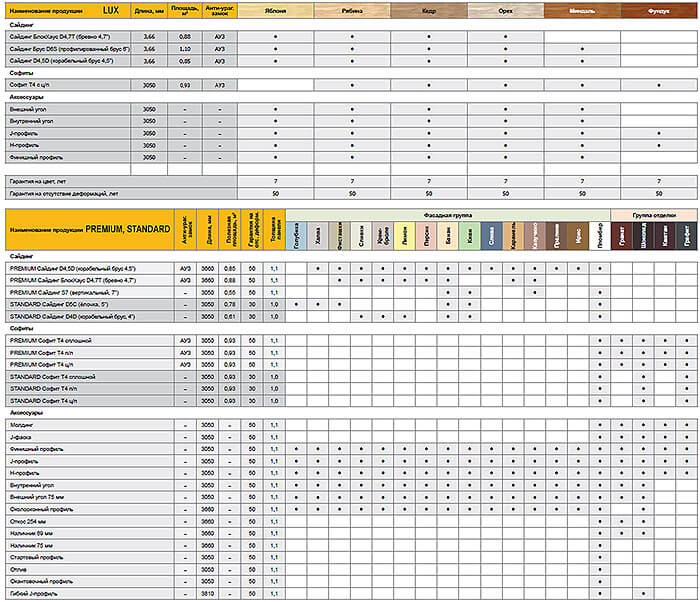Click the Гибкий J-профиль row name
Image resolution: width=700 pixels, height=602 pixels.
[33, 594]
